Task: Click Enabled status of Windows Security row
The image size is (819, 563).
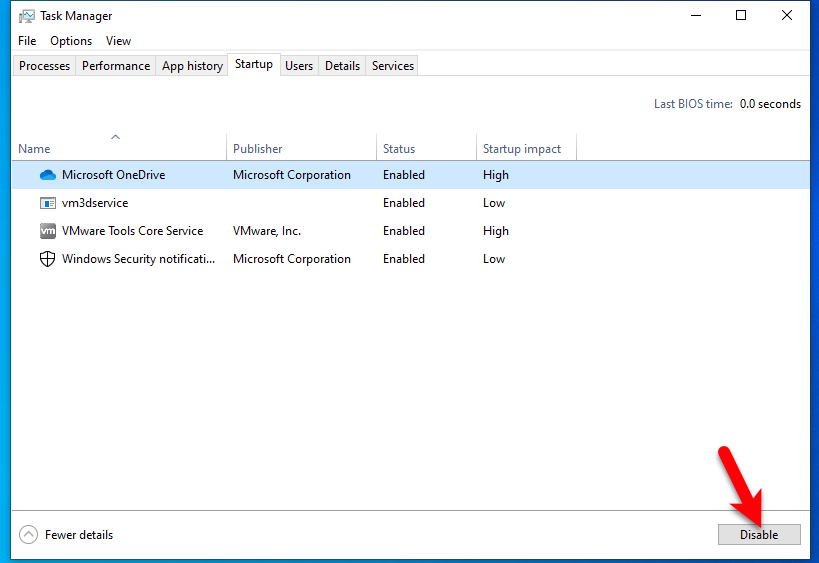Action: [404, 259]
